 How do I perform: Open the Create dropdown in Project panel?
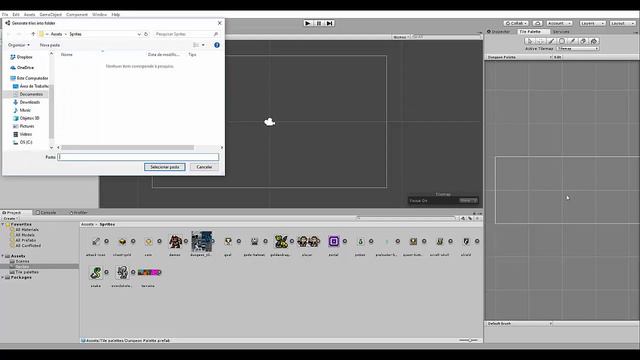(10, 218)
